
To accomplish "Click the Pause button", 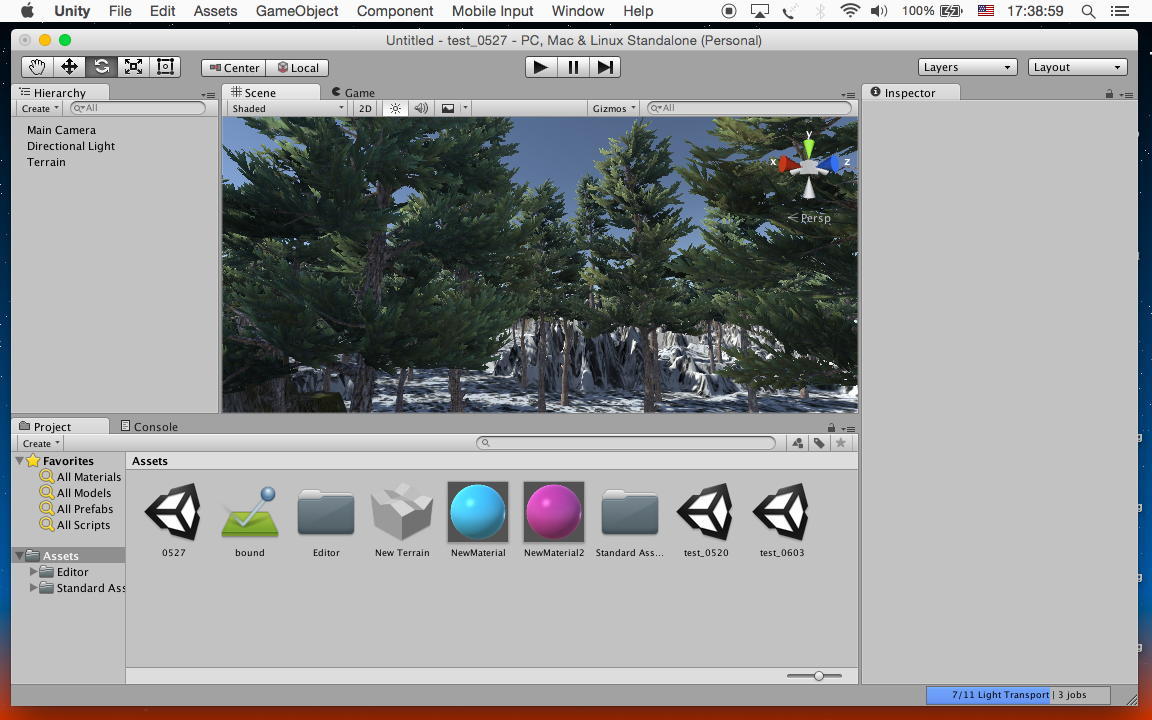I will [x=573, y=67].
